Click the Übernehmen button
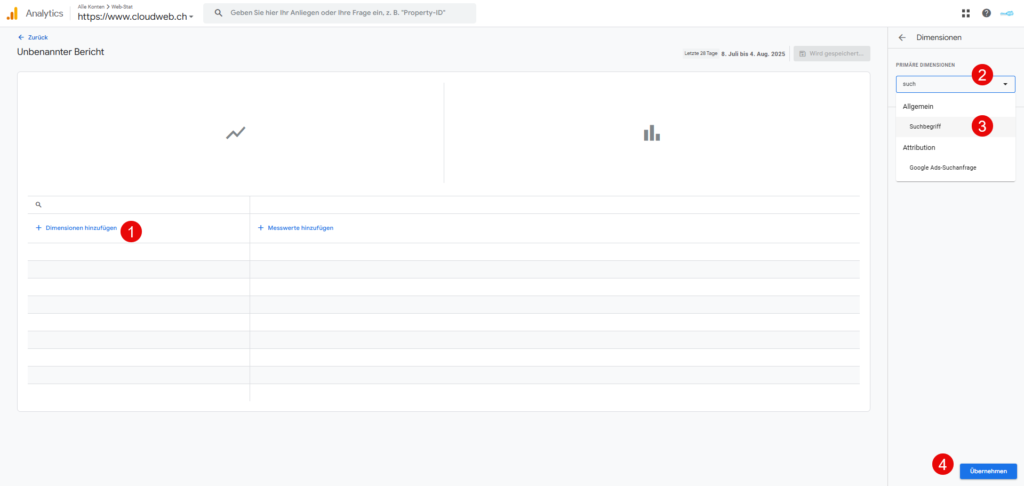The width and height of the screenshot is (1024, 486). pyautogui.click(x=988, y=471)
